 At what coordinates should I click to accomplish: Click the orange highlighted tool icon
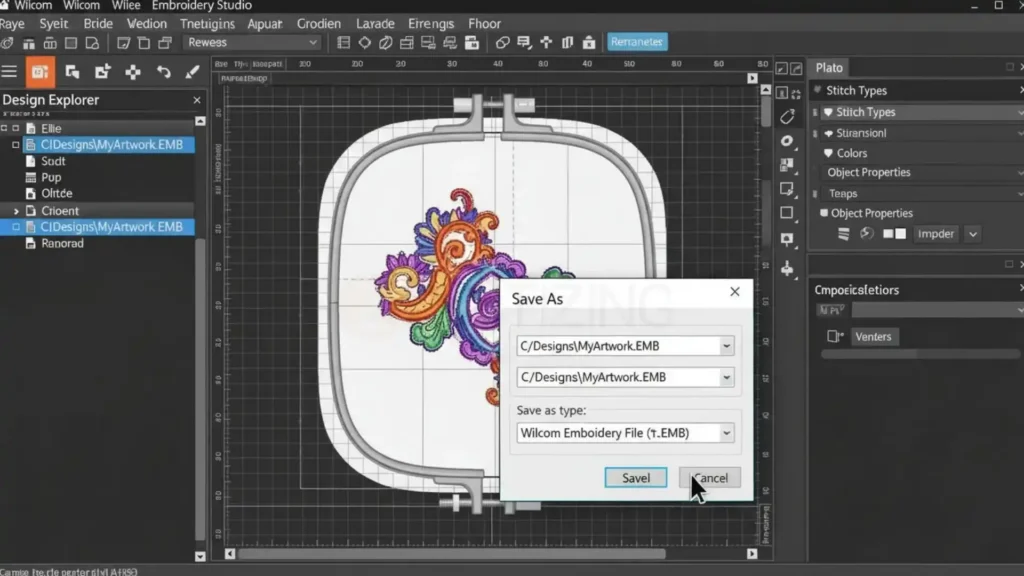point(40,72)
